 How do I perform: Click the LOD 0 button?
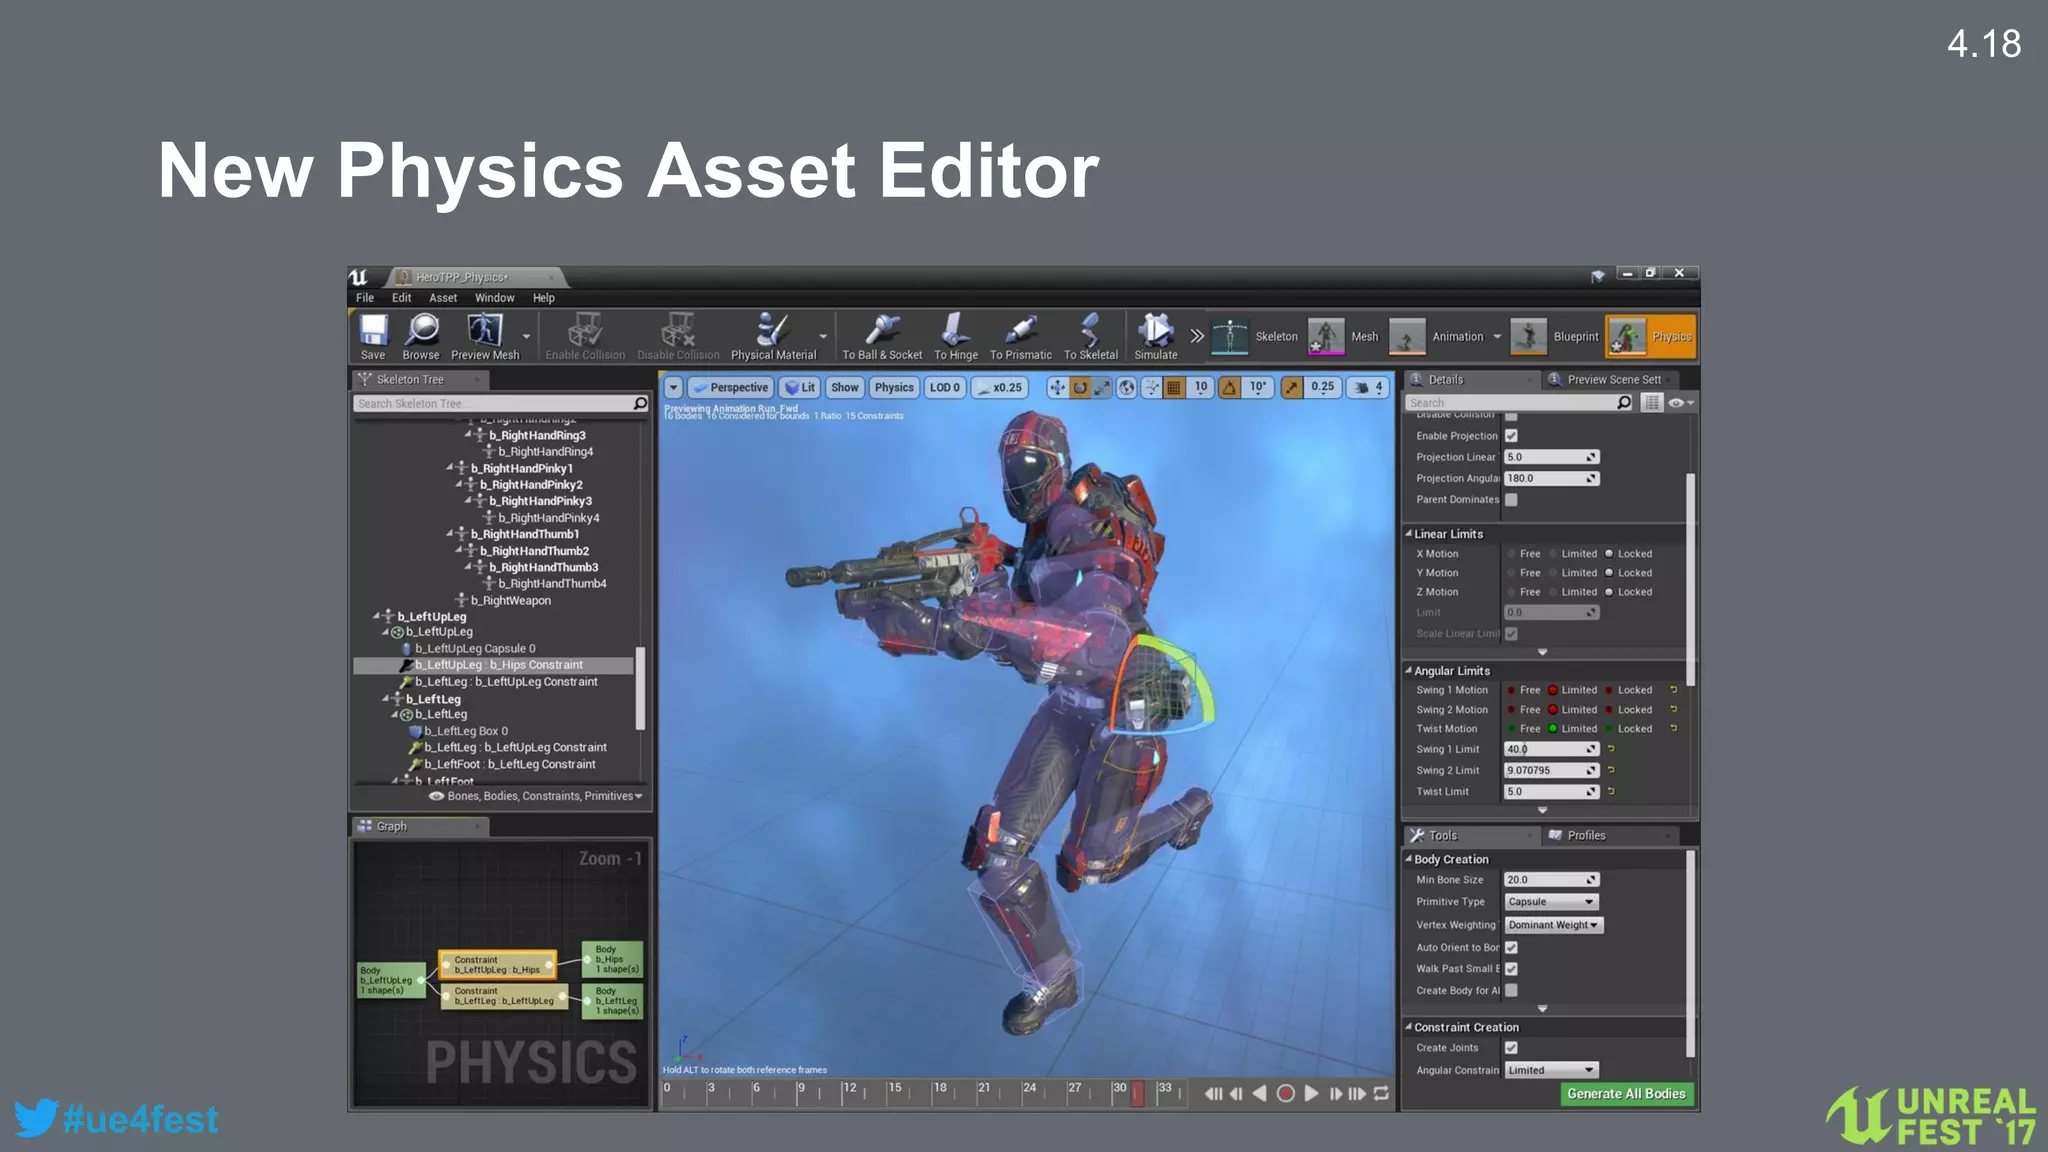pos(945,388)
